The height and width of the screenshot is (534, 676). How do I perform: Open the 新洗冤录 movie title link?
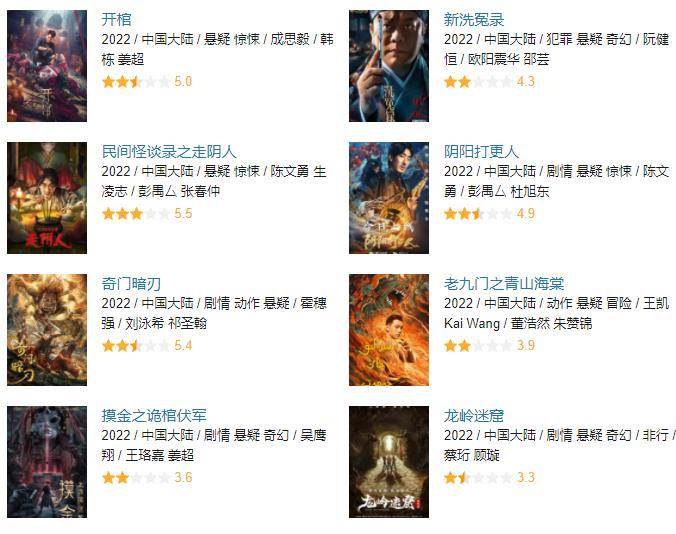pos(474,19)
